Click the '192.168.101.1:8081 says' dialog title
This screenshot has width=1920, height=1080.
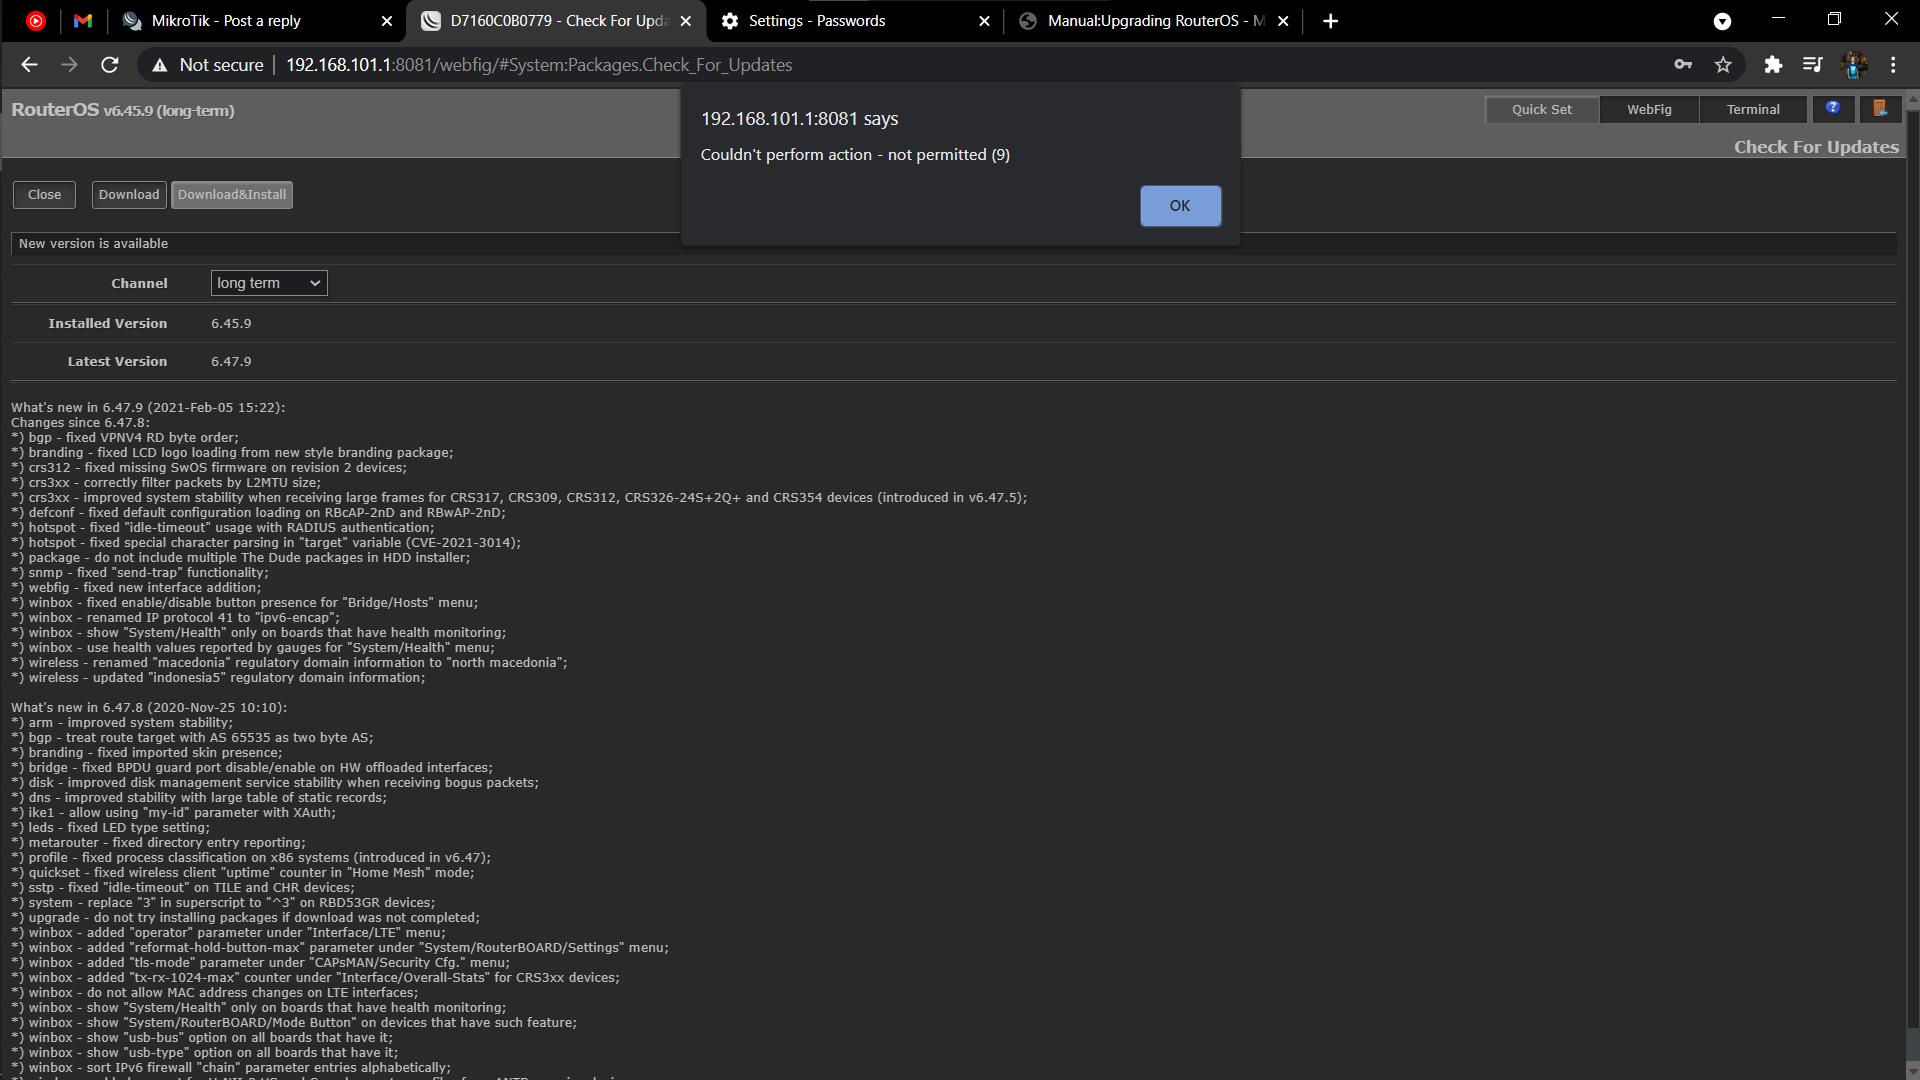click(x=799, y=119)
